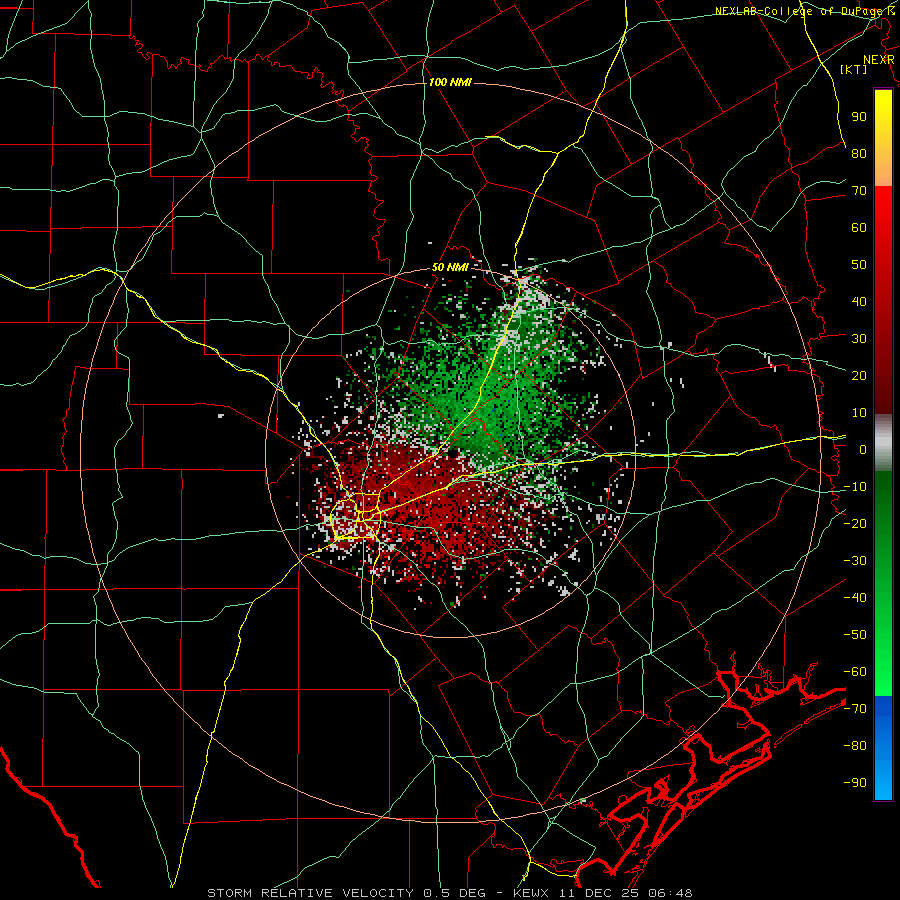
Task: Click the 80 value on velocity scale
Action: (859, 153)
